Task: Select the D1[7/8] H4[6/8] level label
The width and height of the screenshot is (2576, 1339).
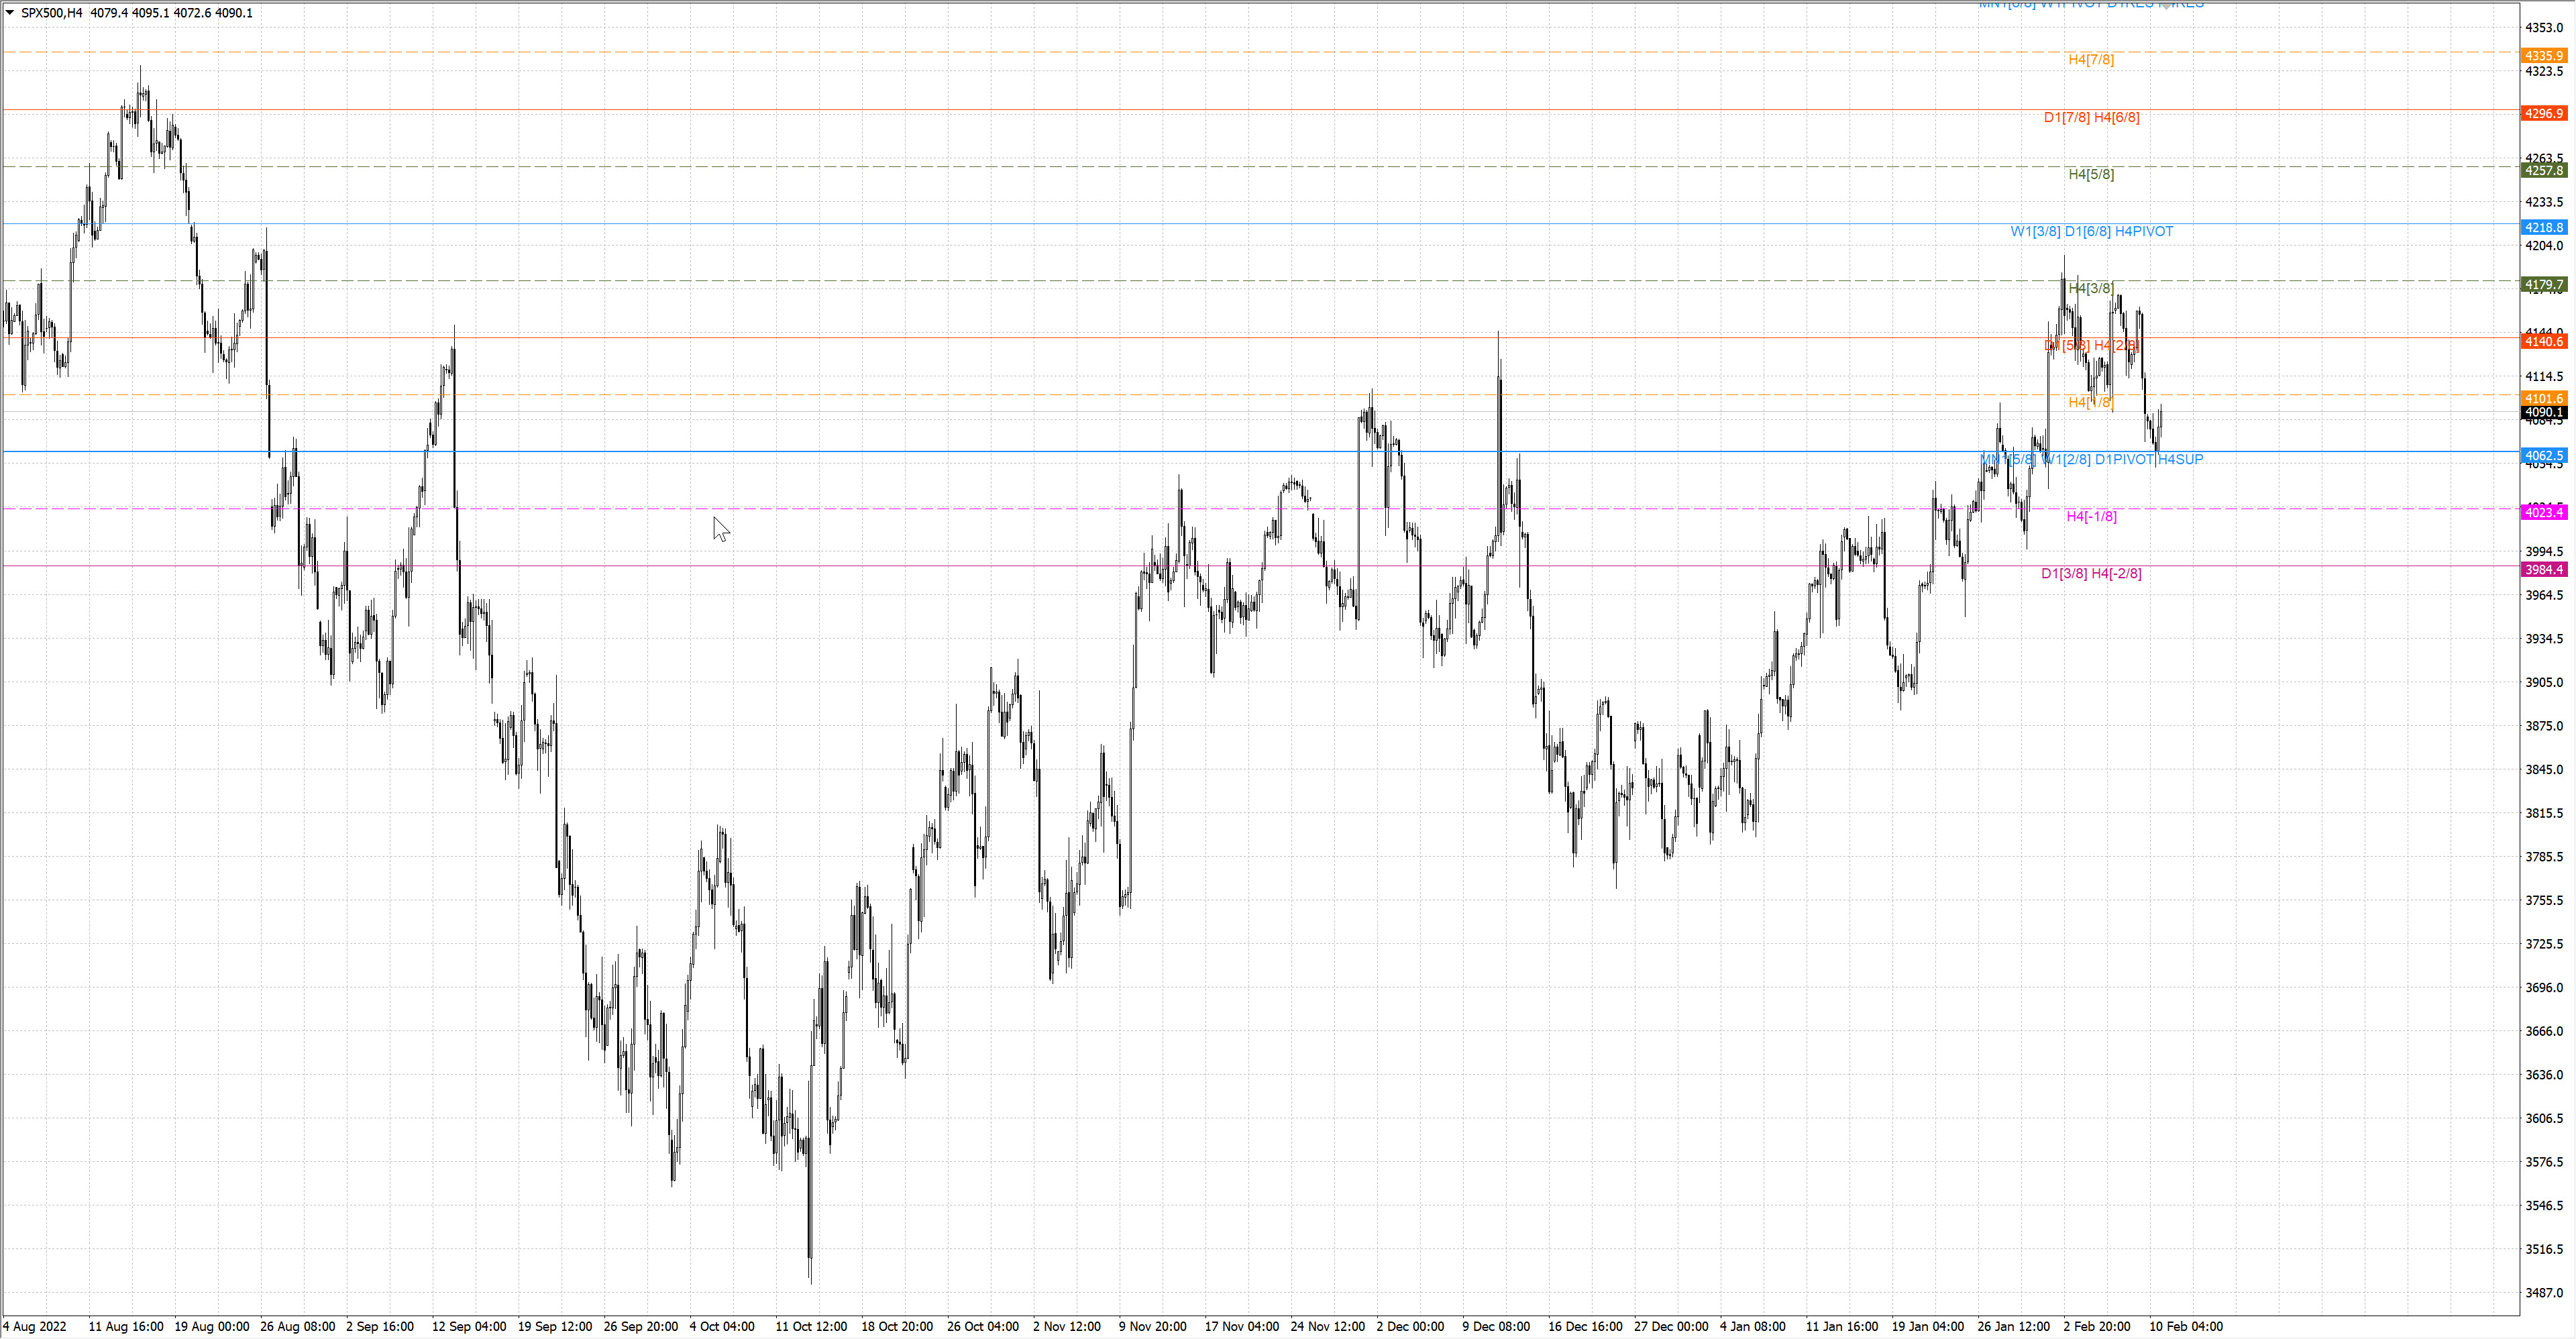Action: point(2091,118)
